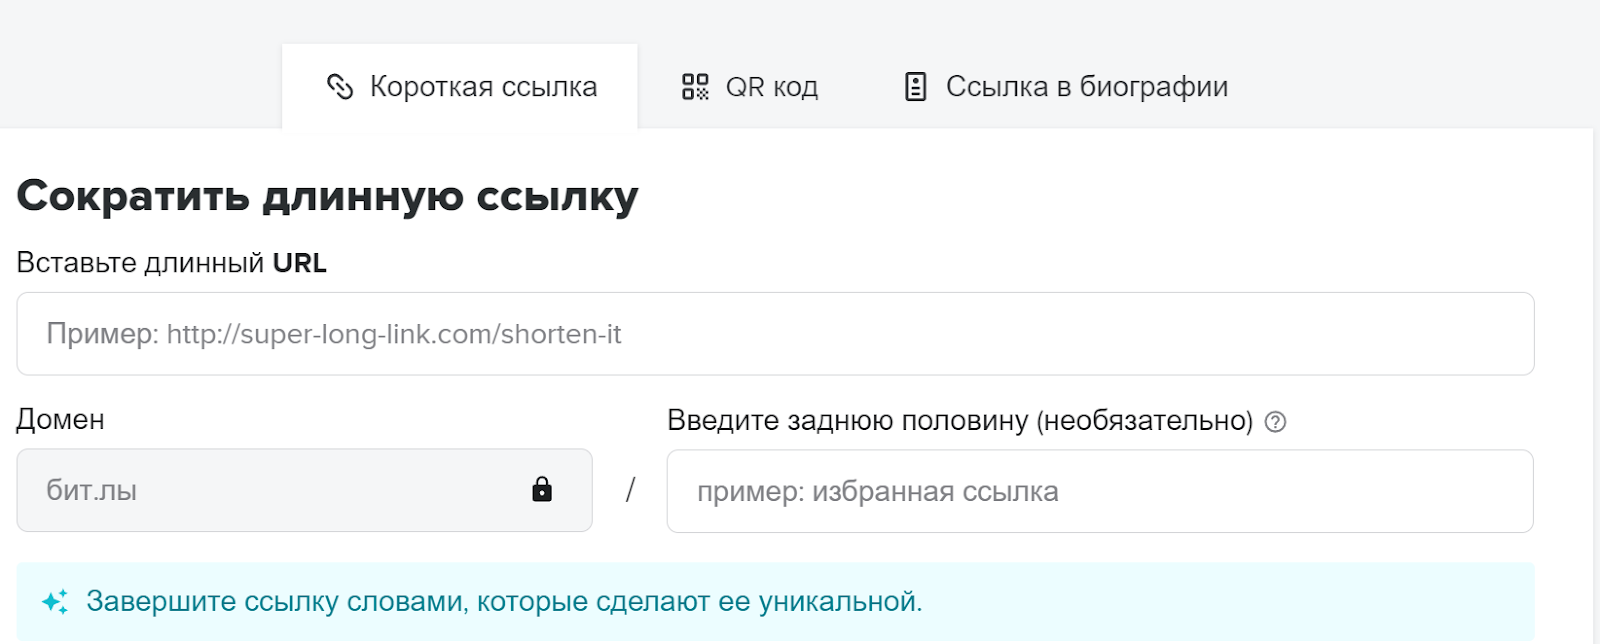The height and width of the screenshot is (644, 1600).
Task: Click the chain link icon beside Короткая ссылка
Action: pyautogui.click(x=340, y=87)
